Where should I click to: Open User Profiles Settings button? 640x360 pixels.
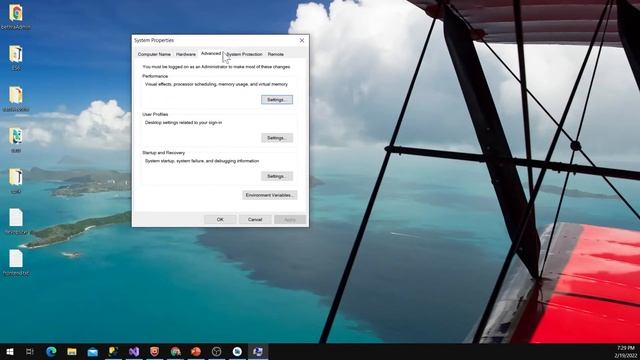(x=277, y=138)
